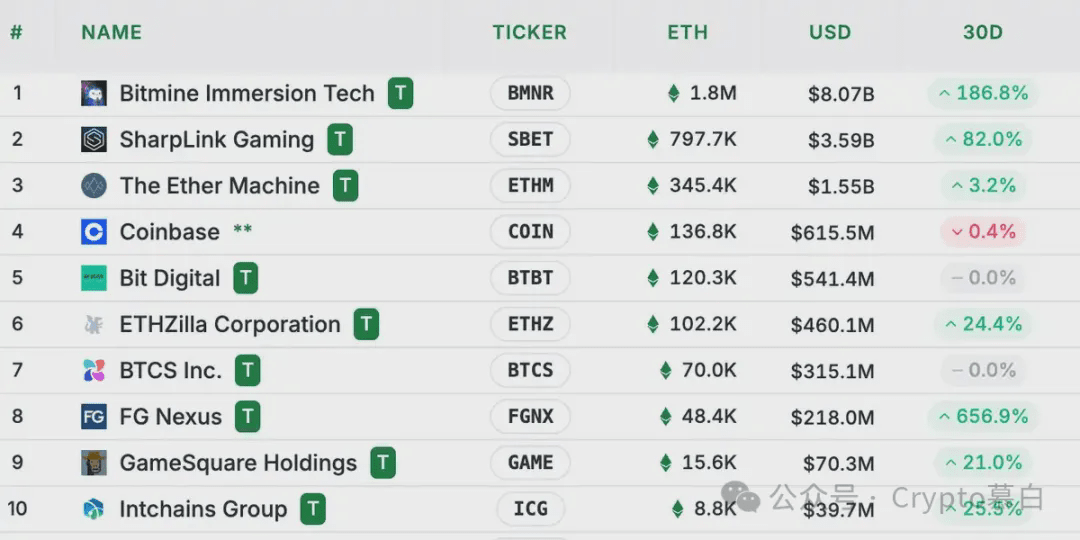Click the Bitmine Immersion Tech logo icon

(94, 93)
